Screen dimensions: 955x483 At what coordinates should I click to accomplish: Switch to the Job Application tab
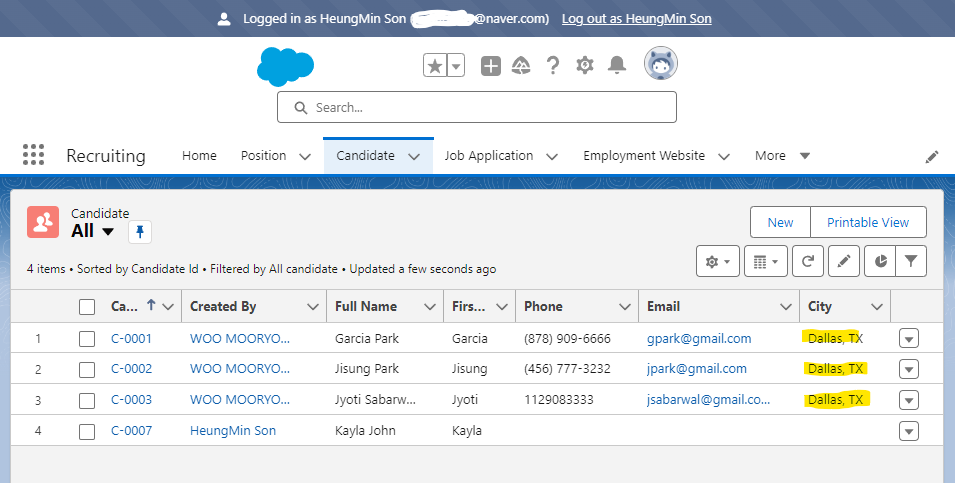point(488,156)
